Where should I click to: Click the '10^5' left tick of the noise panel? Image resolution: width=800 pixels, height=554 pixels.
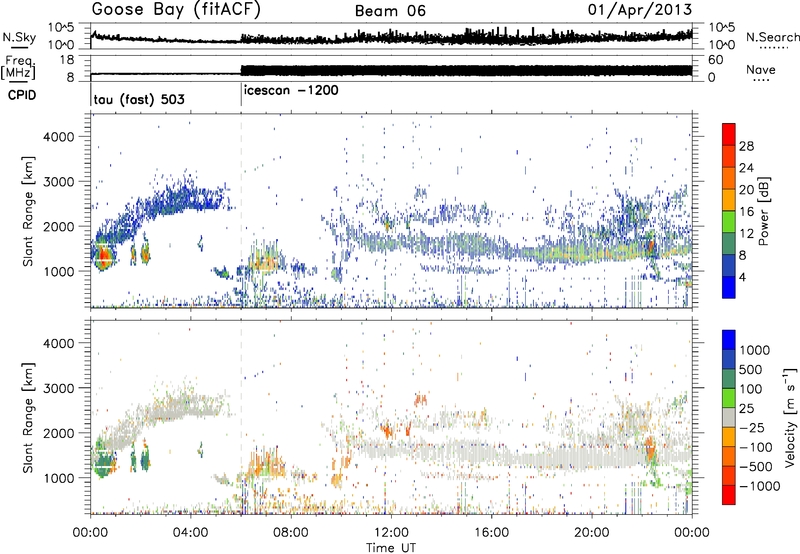[61, 28]
